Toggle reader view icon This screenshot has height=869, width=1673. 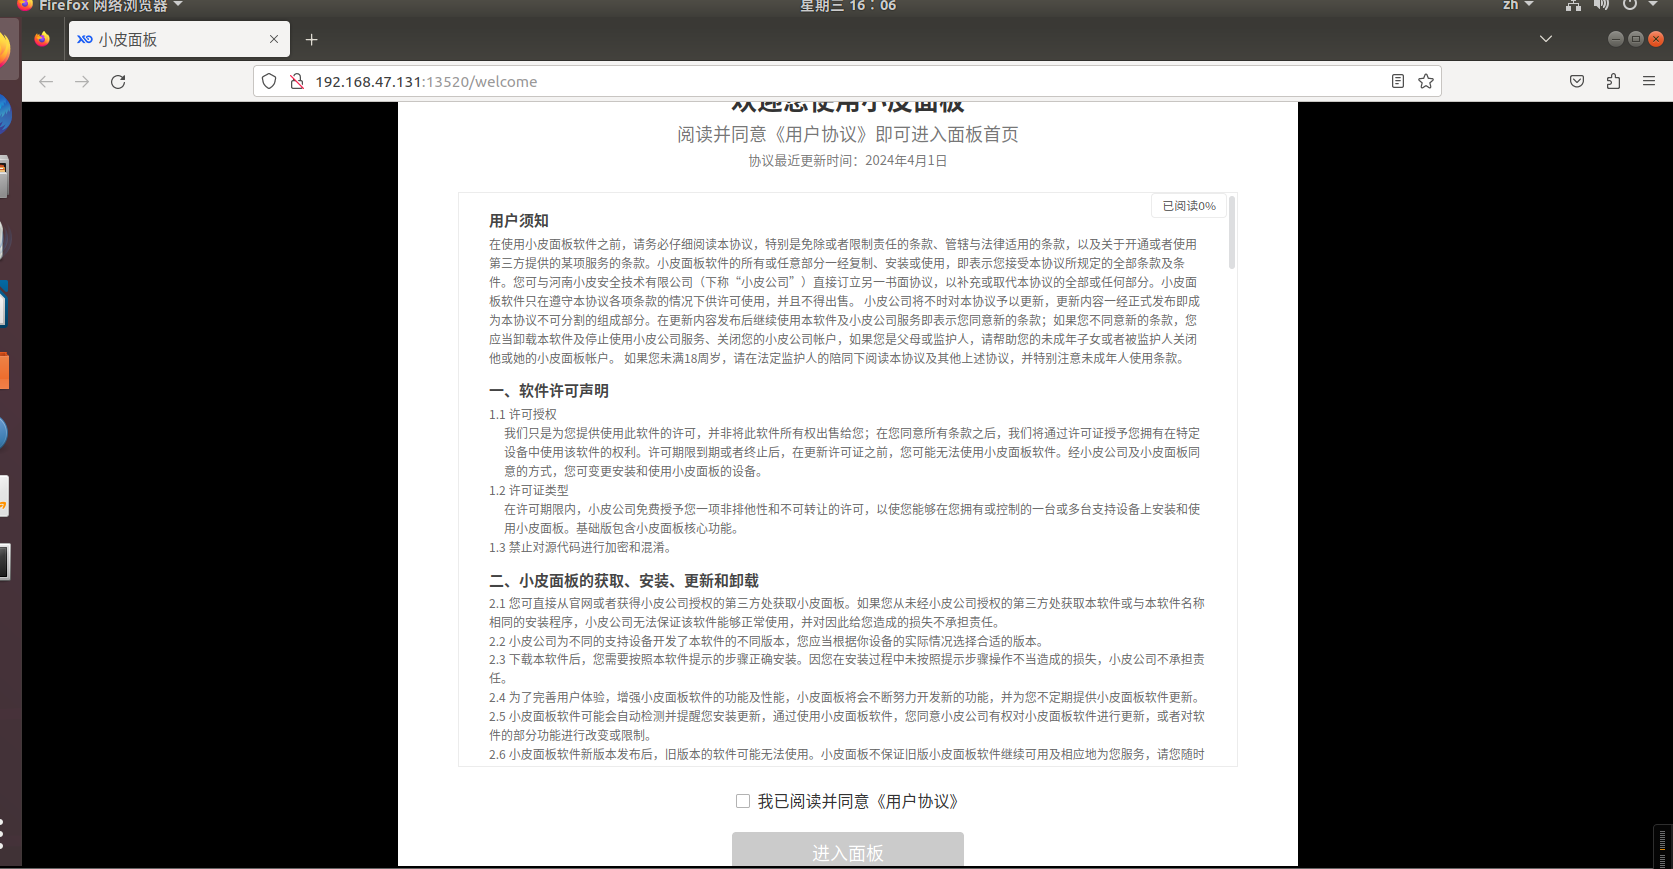click(1398, 82)
